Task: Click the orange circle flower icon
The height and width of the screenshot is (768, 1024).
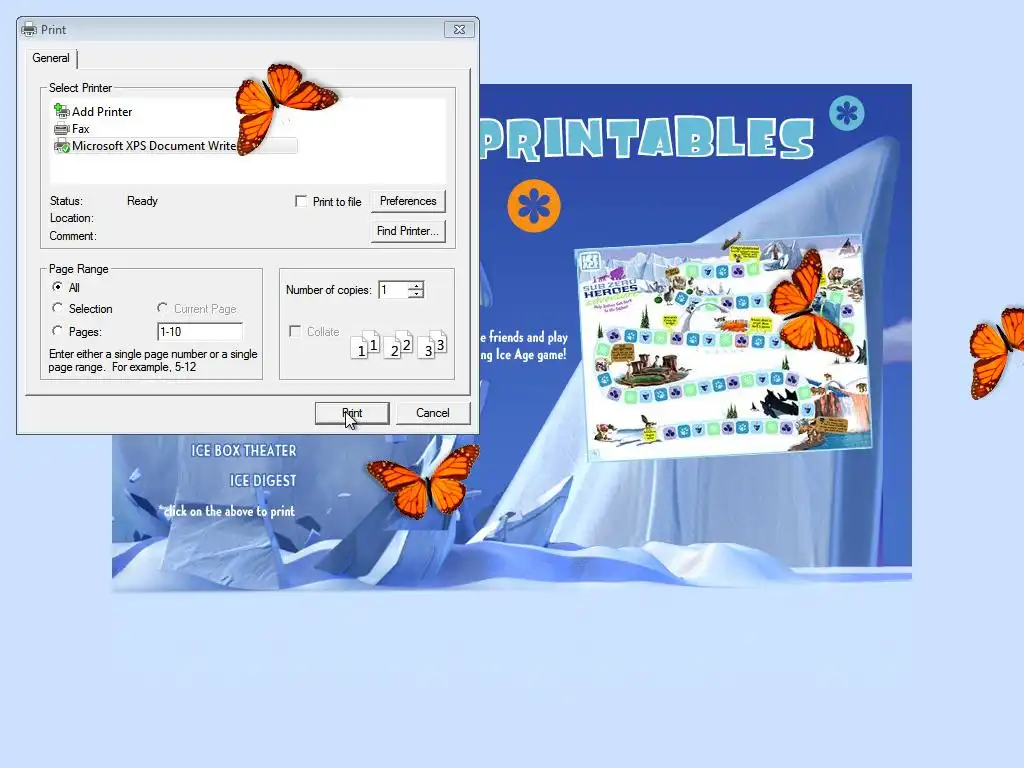Action: tap(534, 206)
